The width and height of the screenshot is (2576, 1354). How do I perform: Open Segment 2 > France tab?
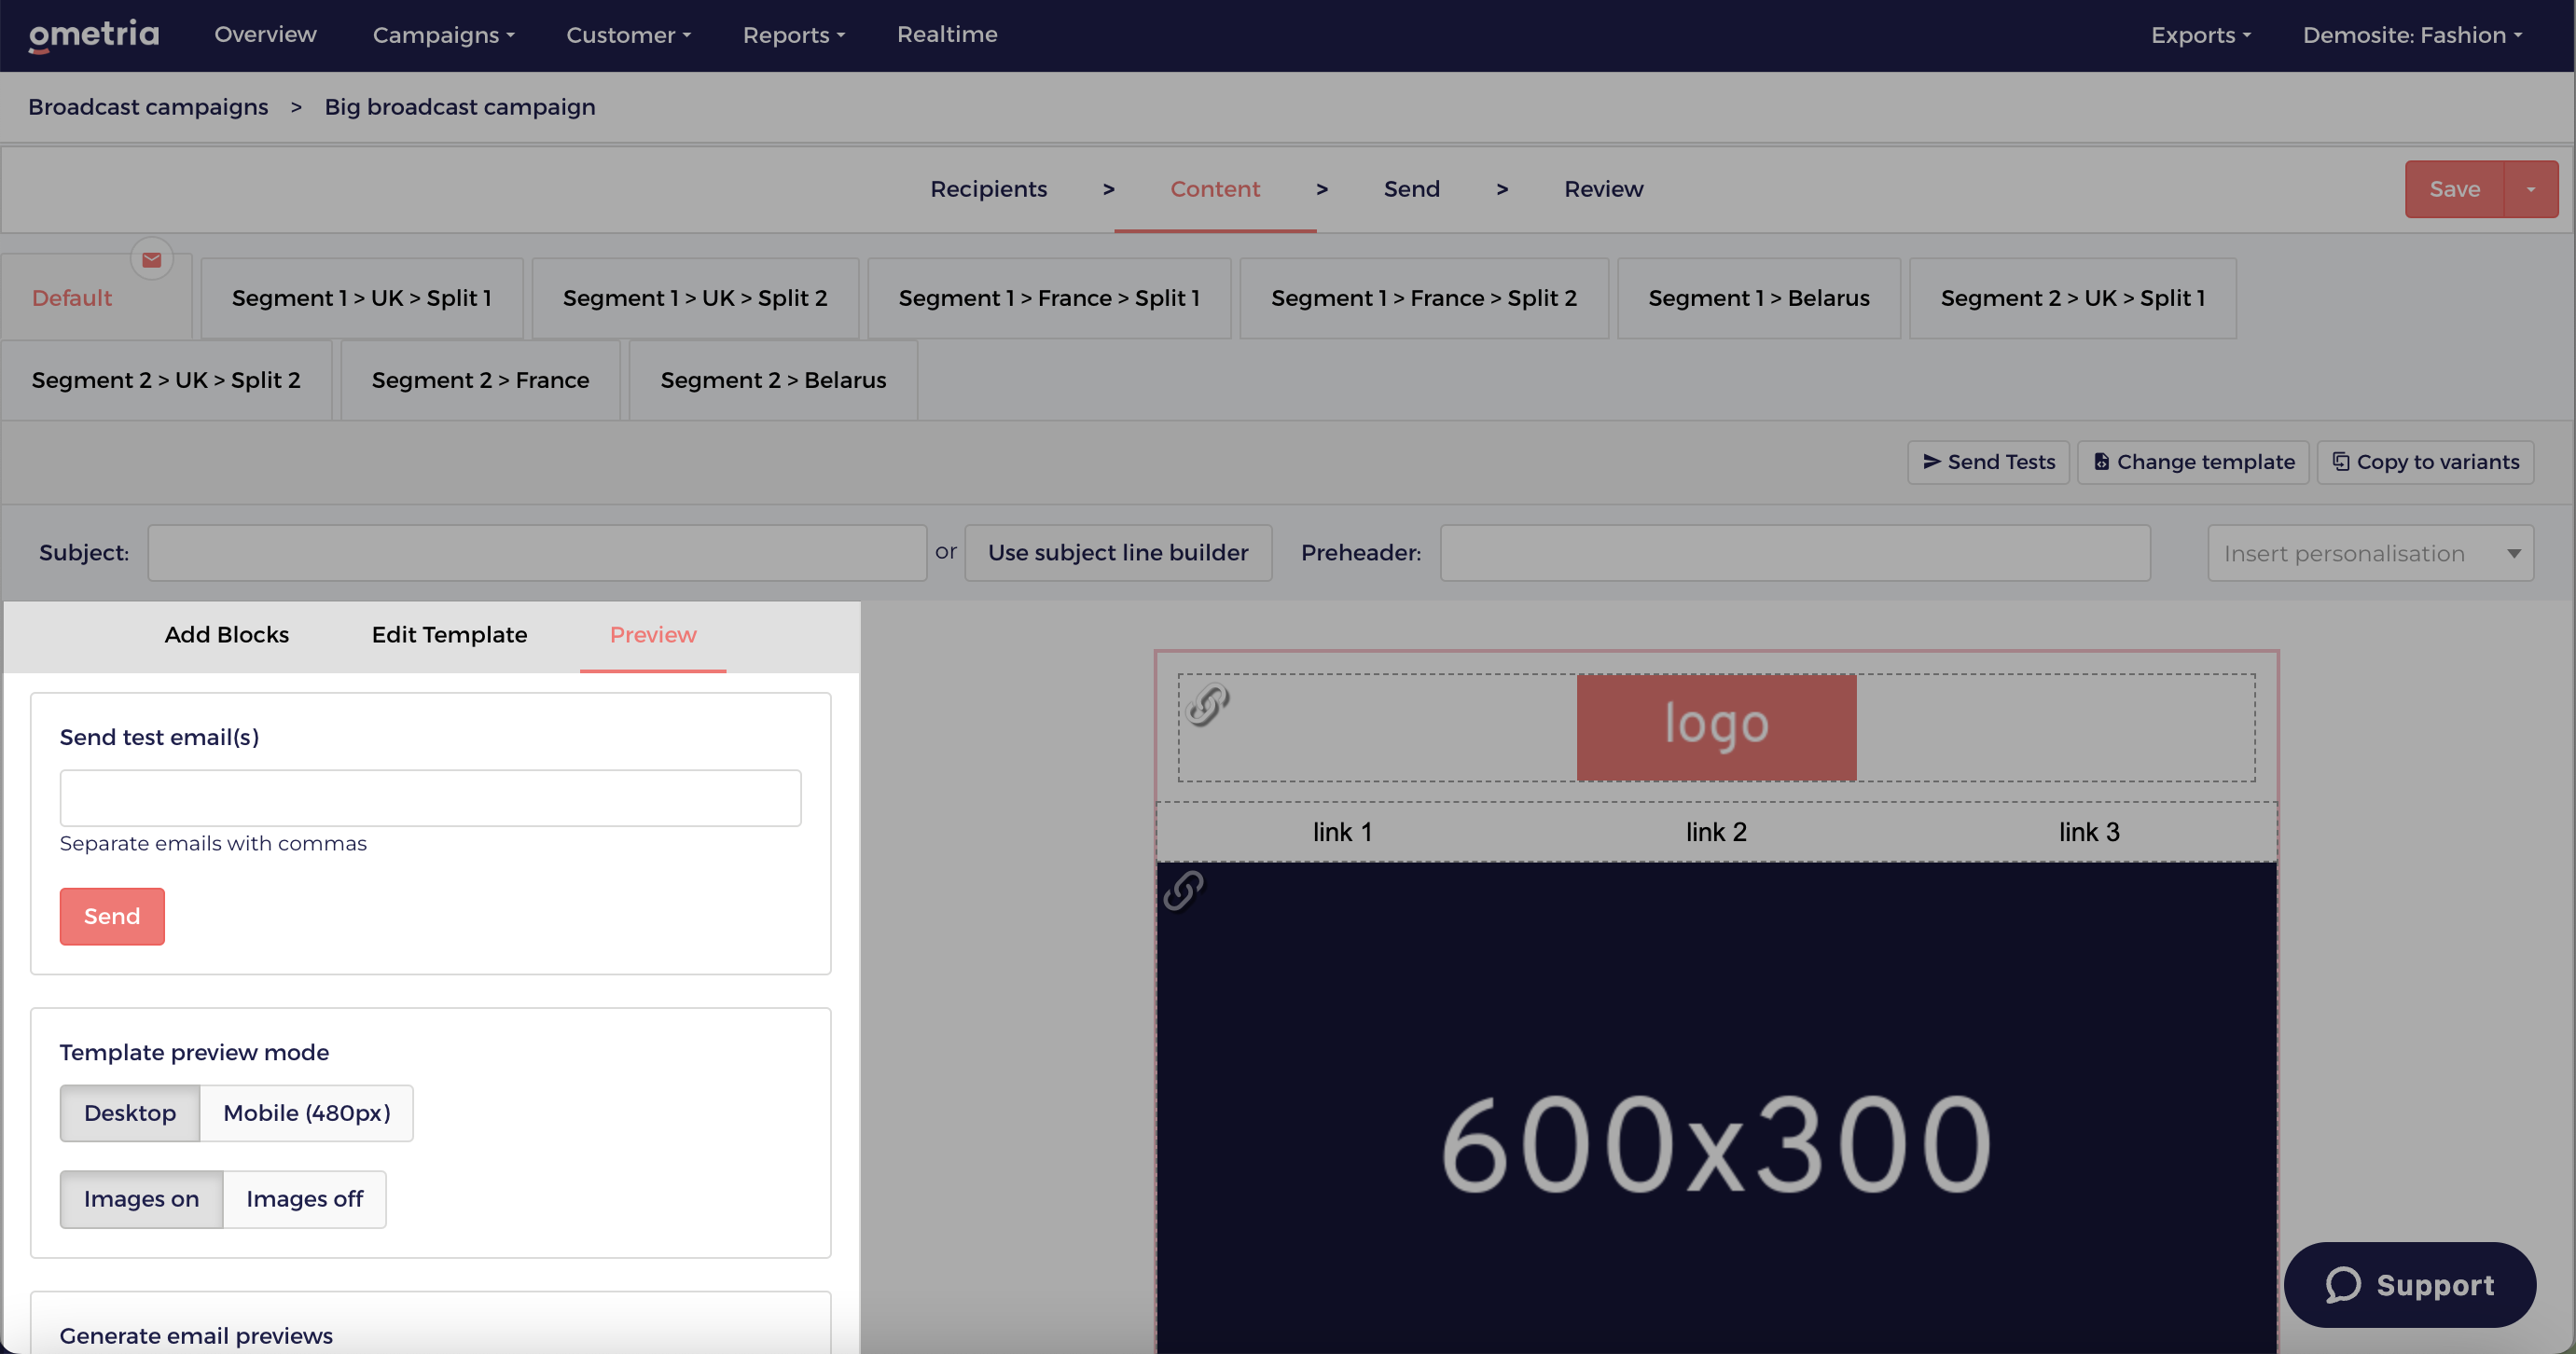[x=480, y=380]
